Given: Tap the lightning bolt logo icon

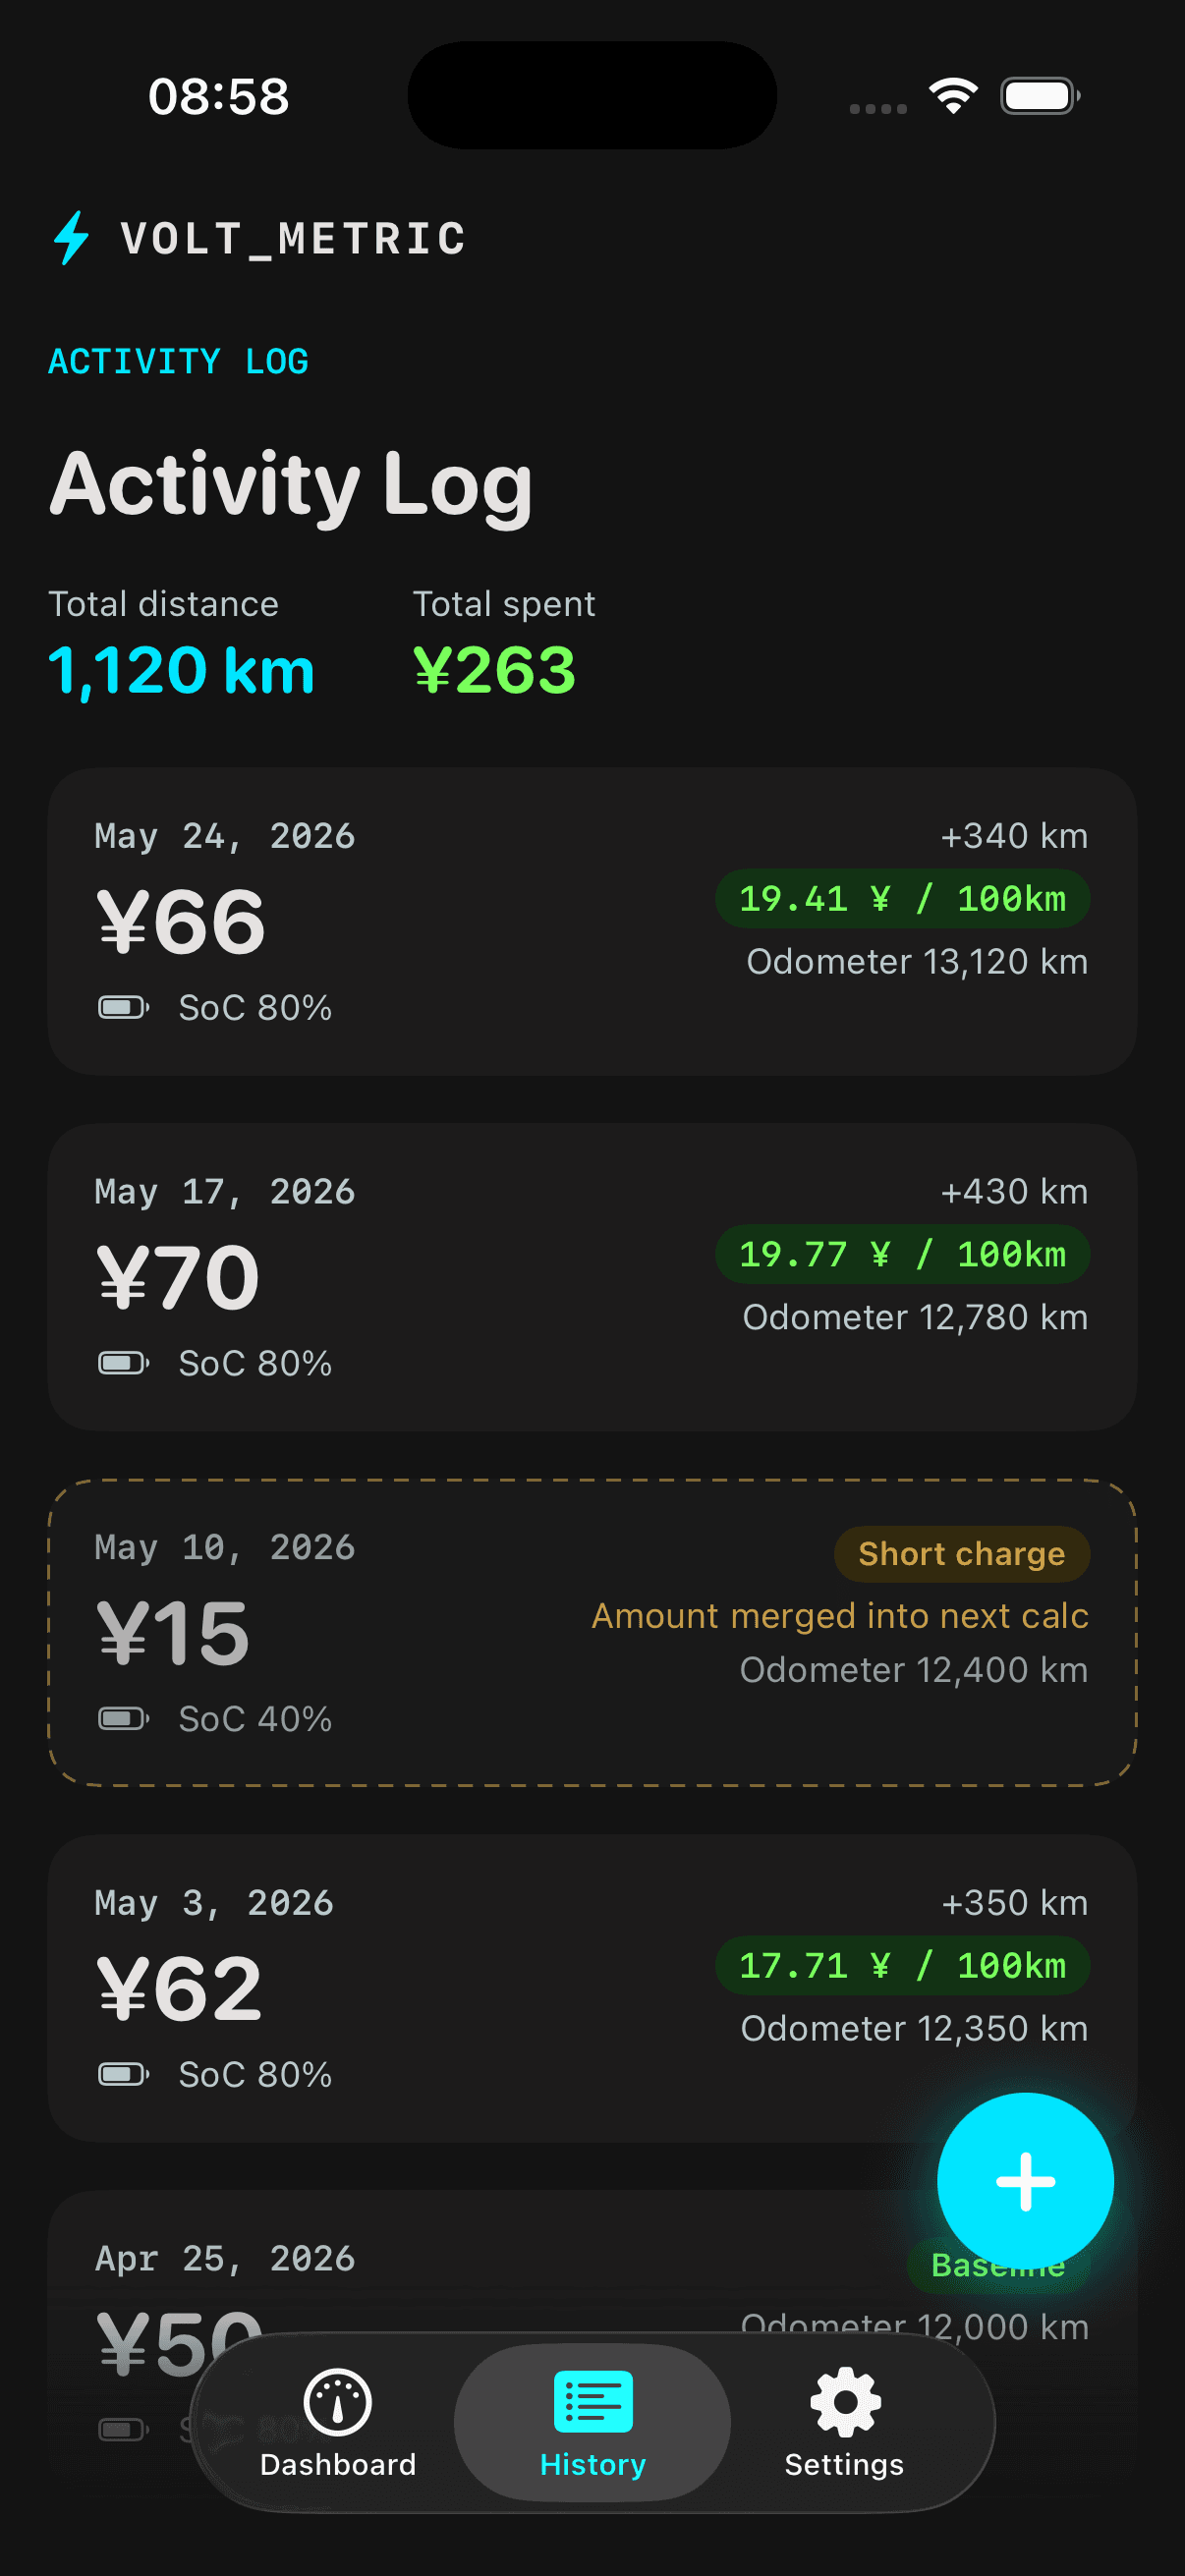Looking at the screenshot, I should coord(71,238).
